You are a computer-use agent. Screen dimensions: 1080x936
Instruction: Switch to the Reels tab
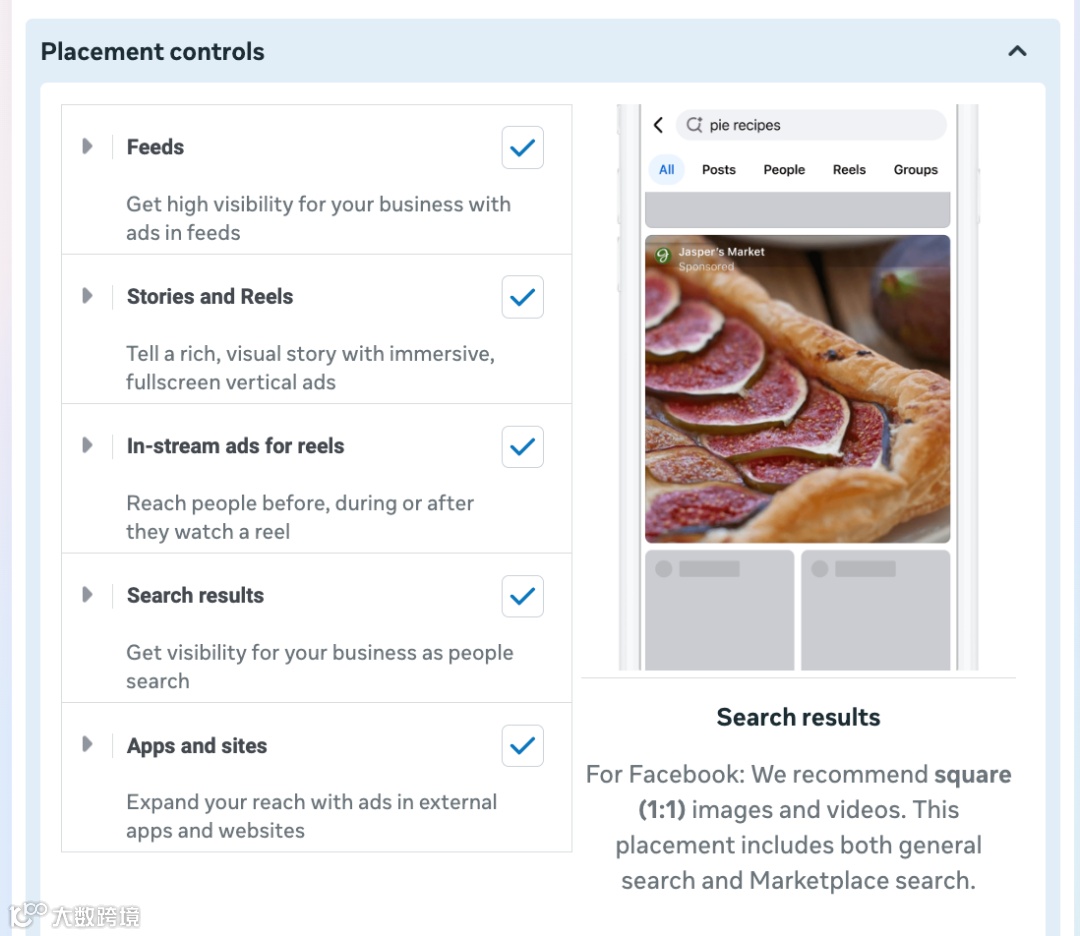pyautogui.click(x=849, y=170)
